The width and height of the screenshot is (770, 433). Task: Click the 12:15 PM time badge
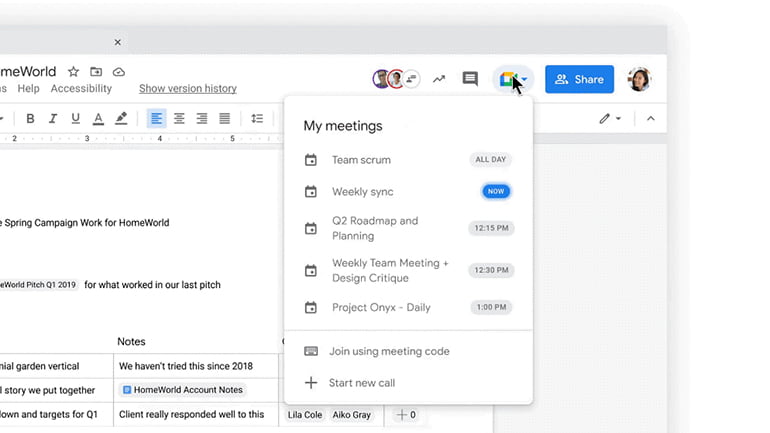[491, 228]
